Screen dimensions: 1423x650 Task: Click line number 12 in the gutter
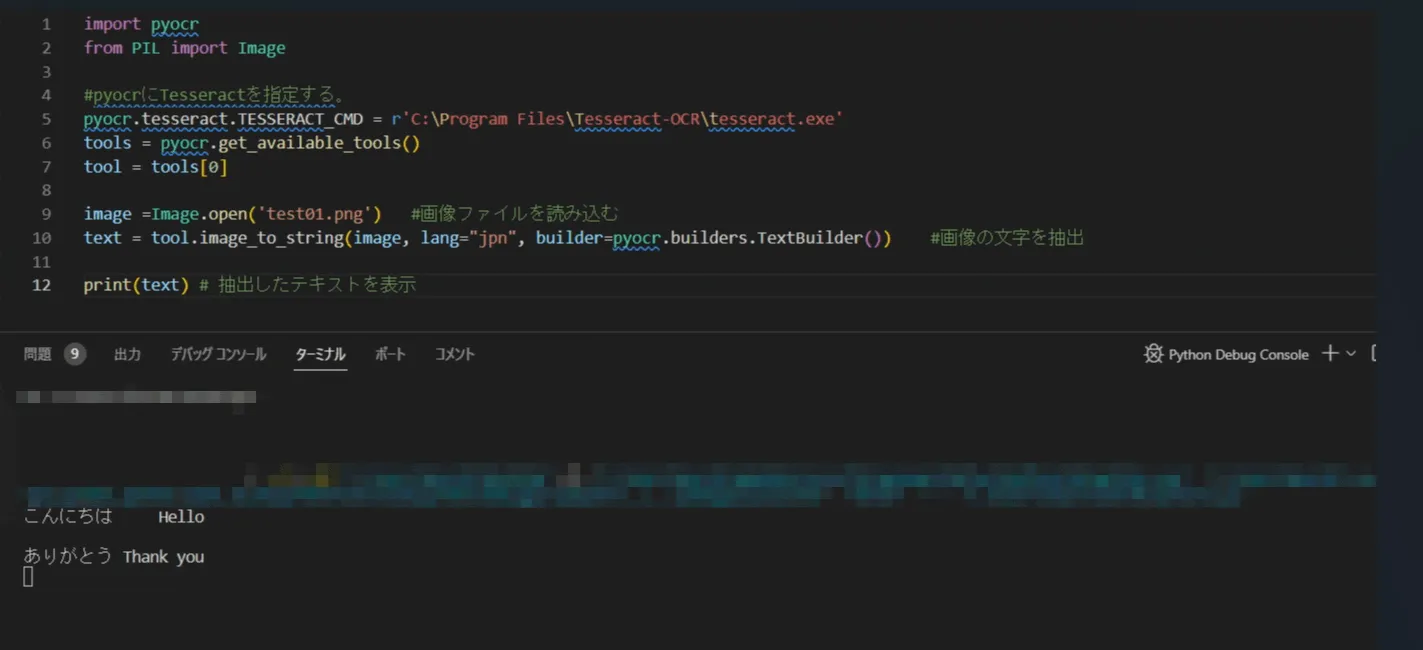click(x=42, y=285)
